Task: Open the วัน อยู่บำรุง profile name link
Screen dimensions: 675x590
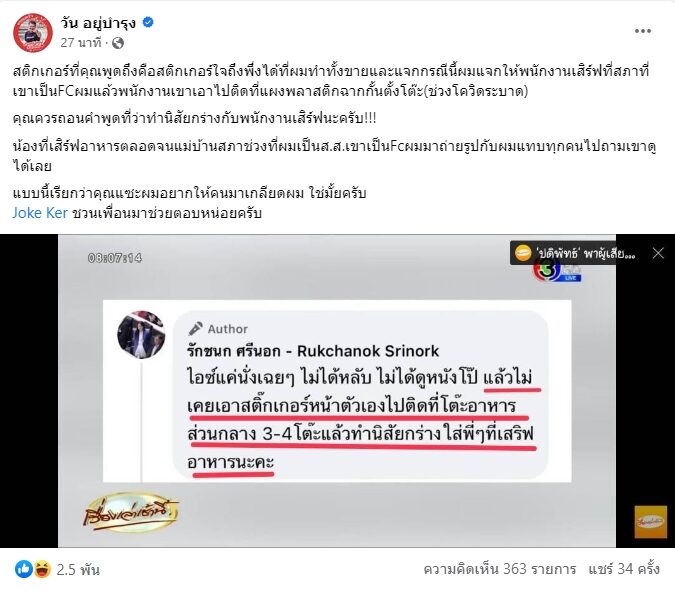Action: click(x=98, y=22)
